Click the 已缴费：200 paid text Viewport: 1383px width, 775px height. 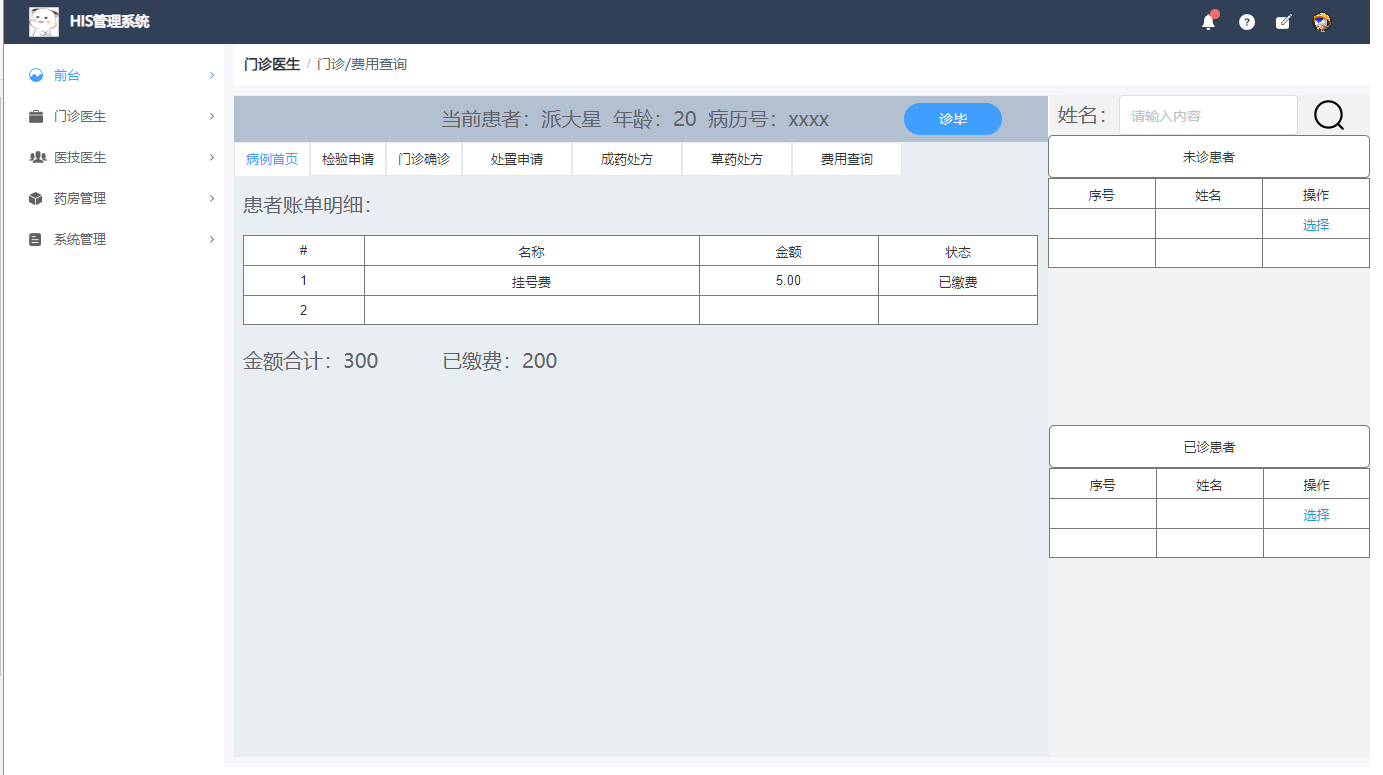pyautogui.click(x=500, y=361)
